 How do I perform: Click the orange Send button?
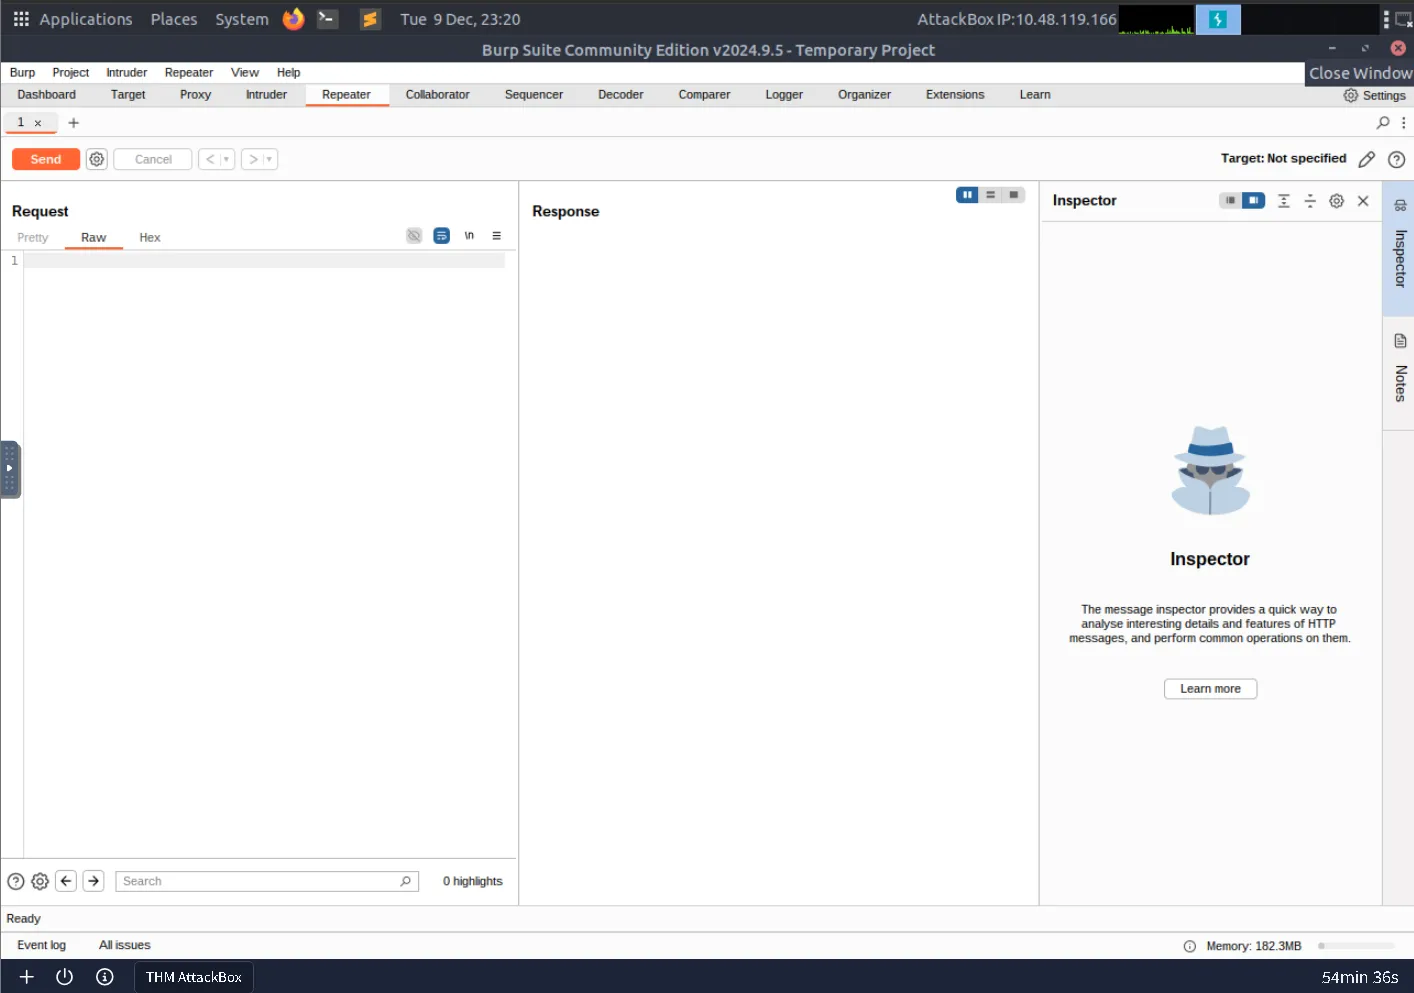(46, 159)
